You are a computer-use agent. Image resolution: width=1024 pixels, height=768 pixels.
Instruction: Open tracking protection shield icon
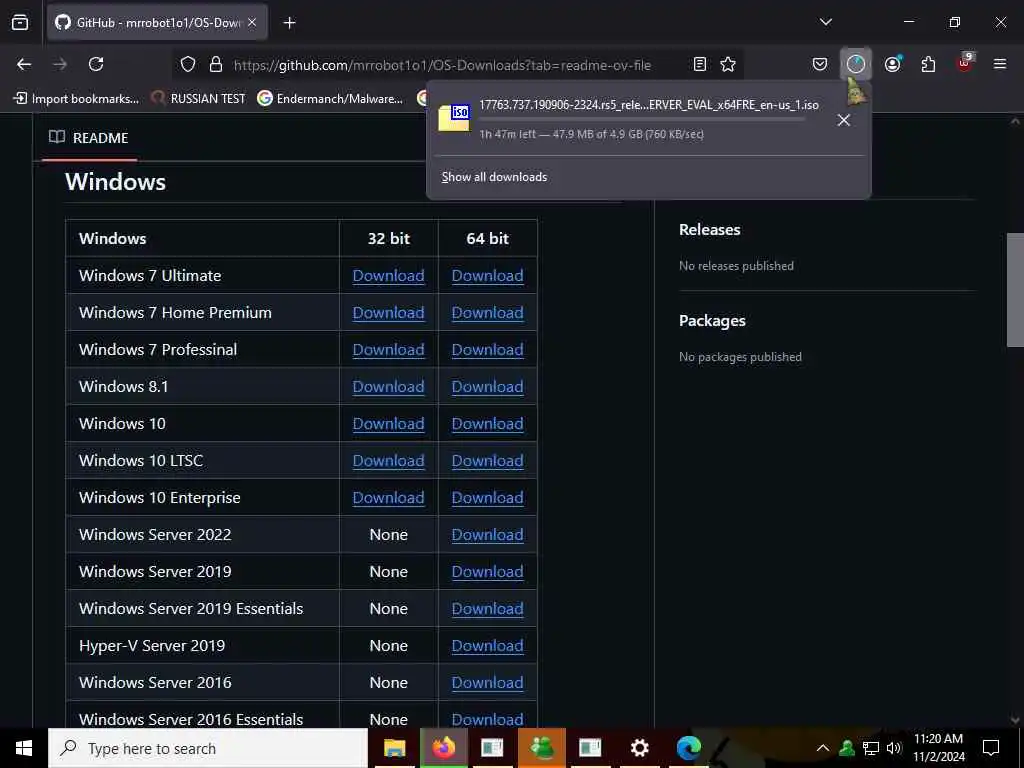[x=188, y=64]
